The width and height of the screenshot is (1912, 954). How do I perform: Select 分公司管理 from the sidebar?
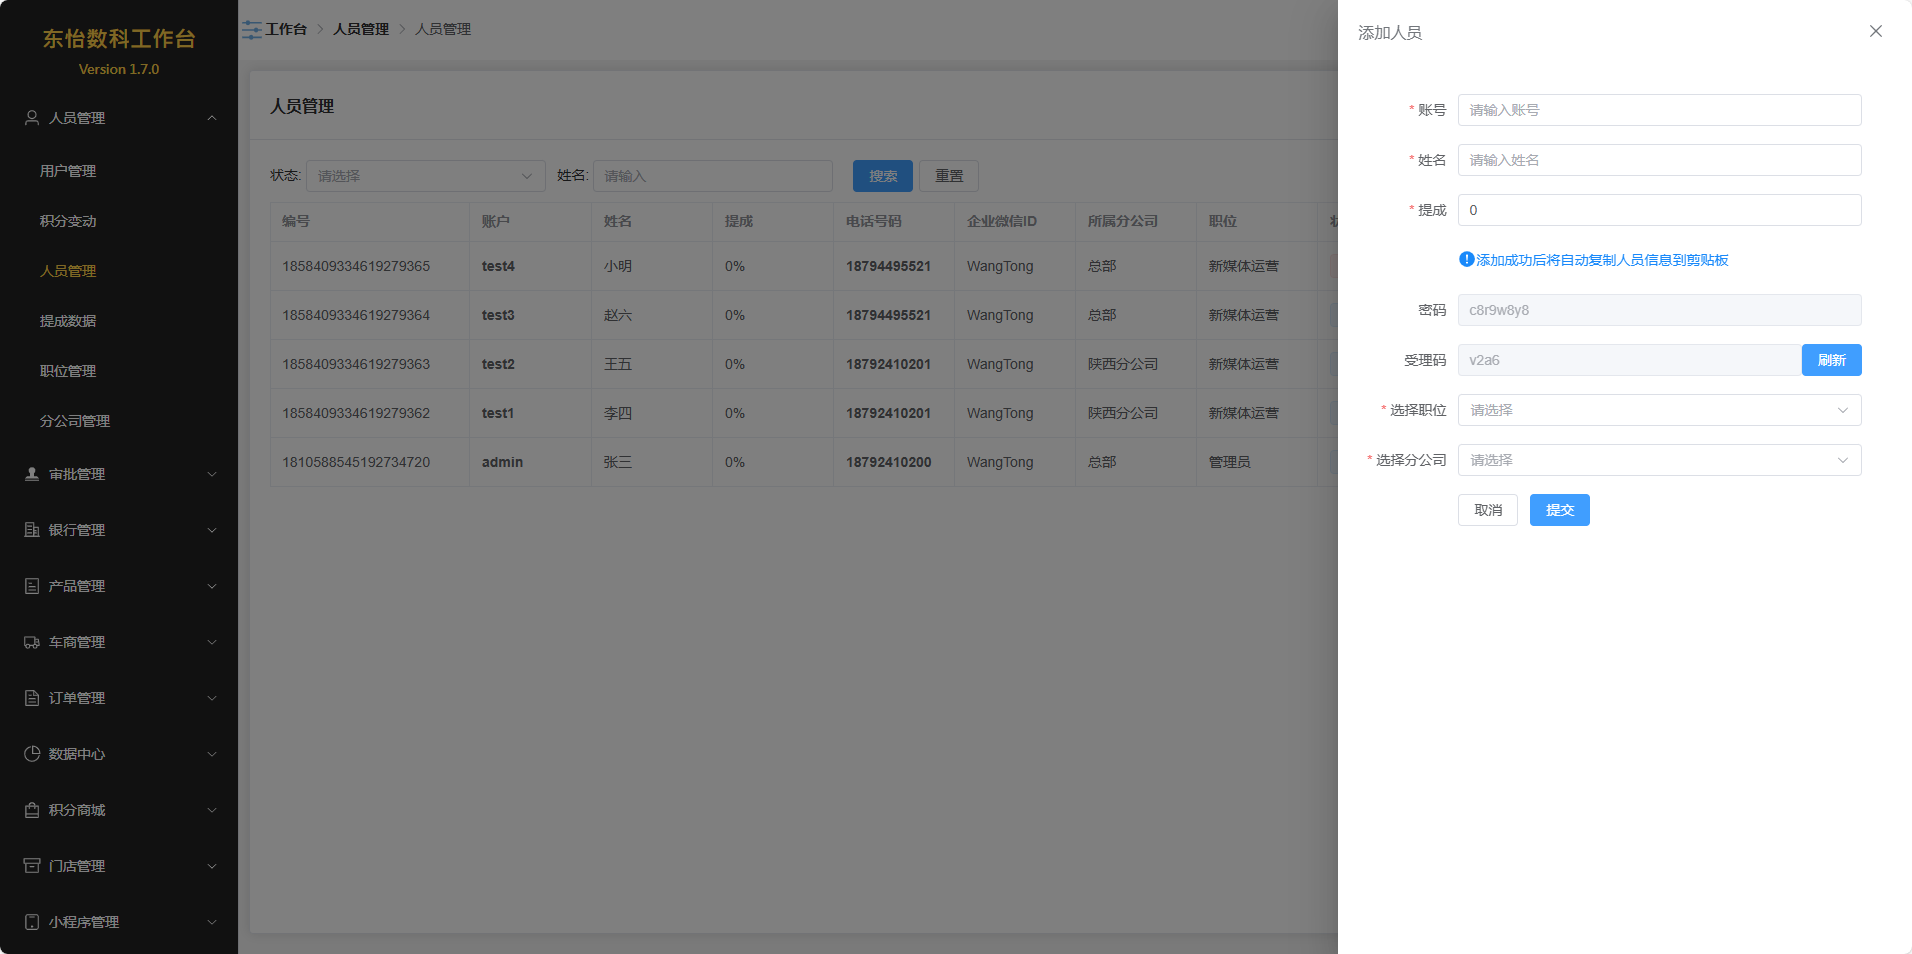[x=75, y=421]
